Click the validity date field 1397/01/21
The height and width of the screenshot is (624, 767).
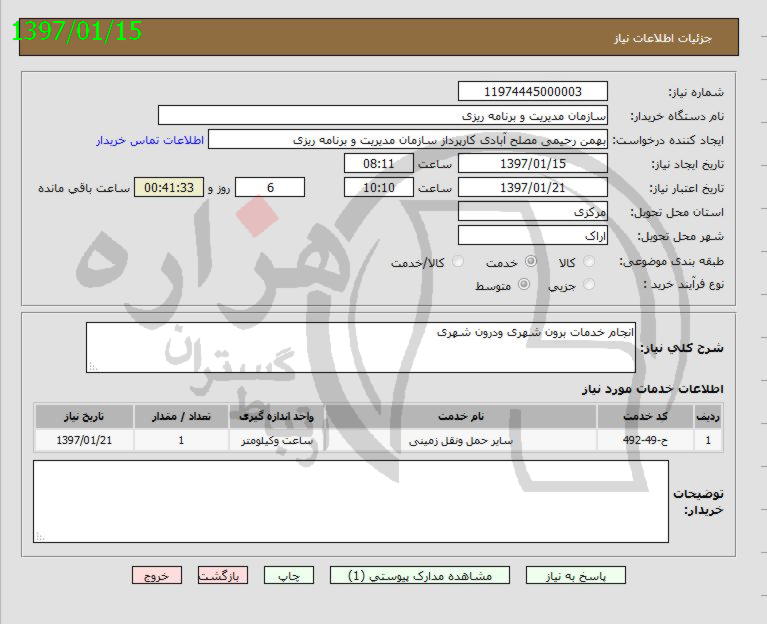[533, 187]
